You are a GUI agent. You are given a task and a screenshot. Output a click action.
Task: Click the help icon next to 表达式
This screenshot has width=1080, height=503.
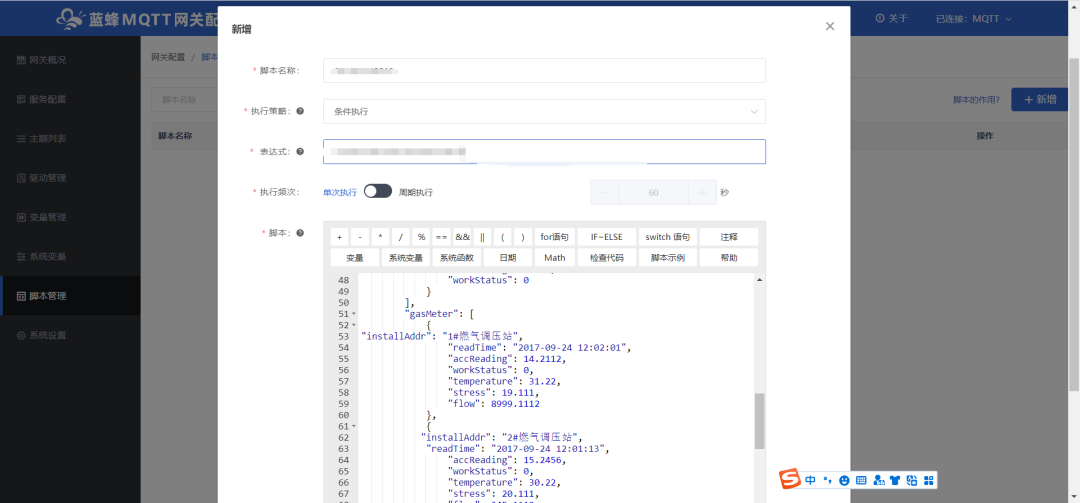300,152
